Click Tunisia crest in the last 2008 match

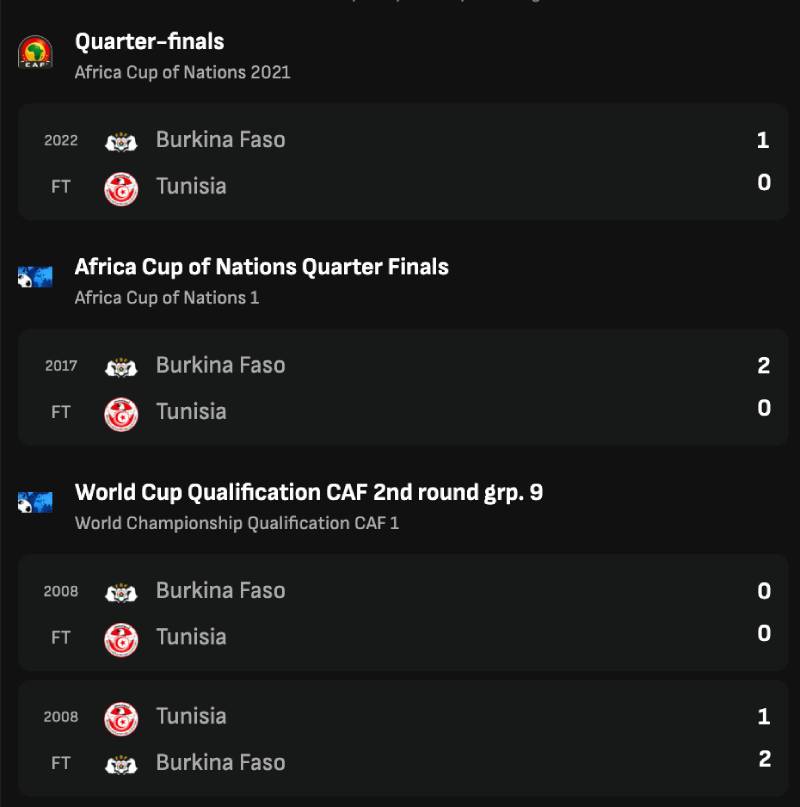[x=121, y=717]
